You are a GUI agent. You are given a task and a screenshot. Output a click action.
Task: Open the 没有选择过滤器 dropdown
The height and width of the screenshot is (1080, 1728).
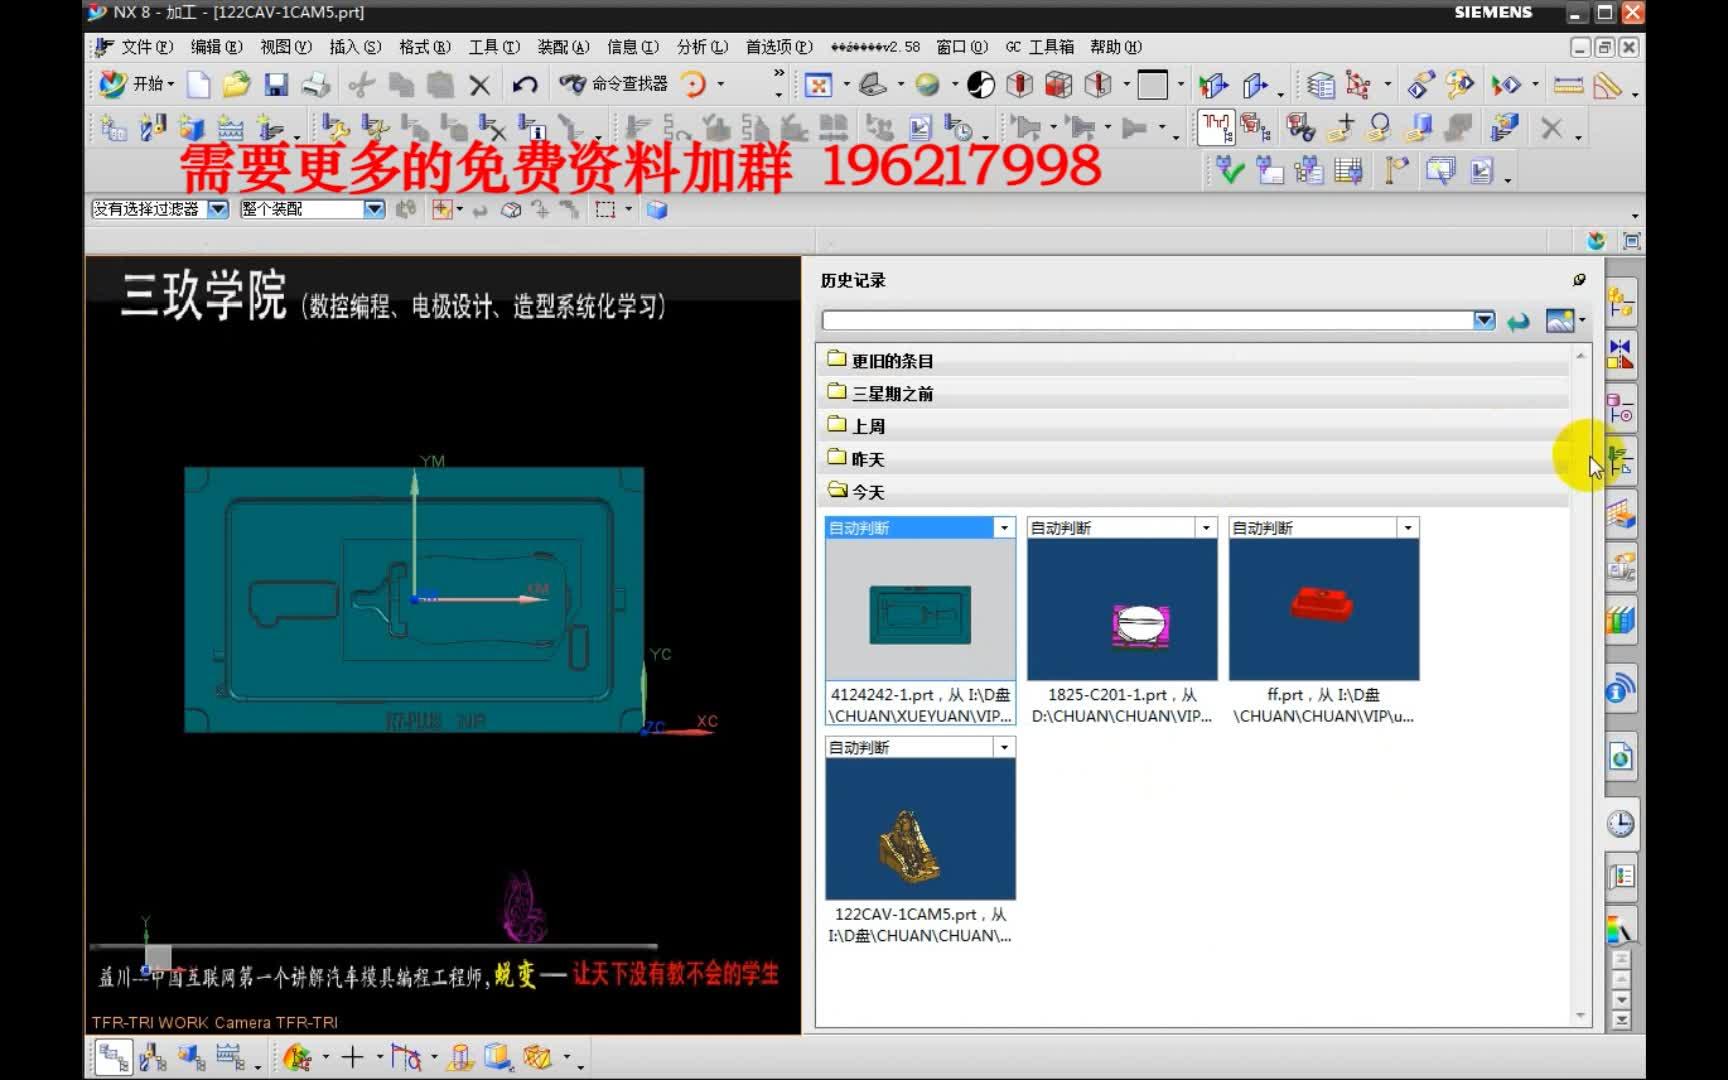(218, 209)
